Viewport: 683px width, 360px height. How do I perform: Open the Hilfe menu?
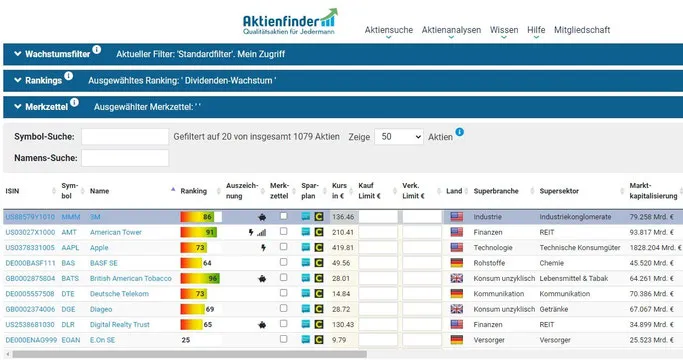pyautogui.click(x=536, y=30)
